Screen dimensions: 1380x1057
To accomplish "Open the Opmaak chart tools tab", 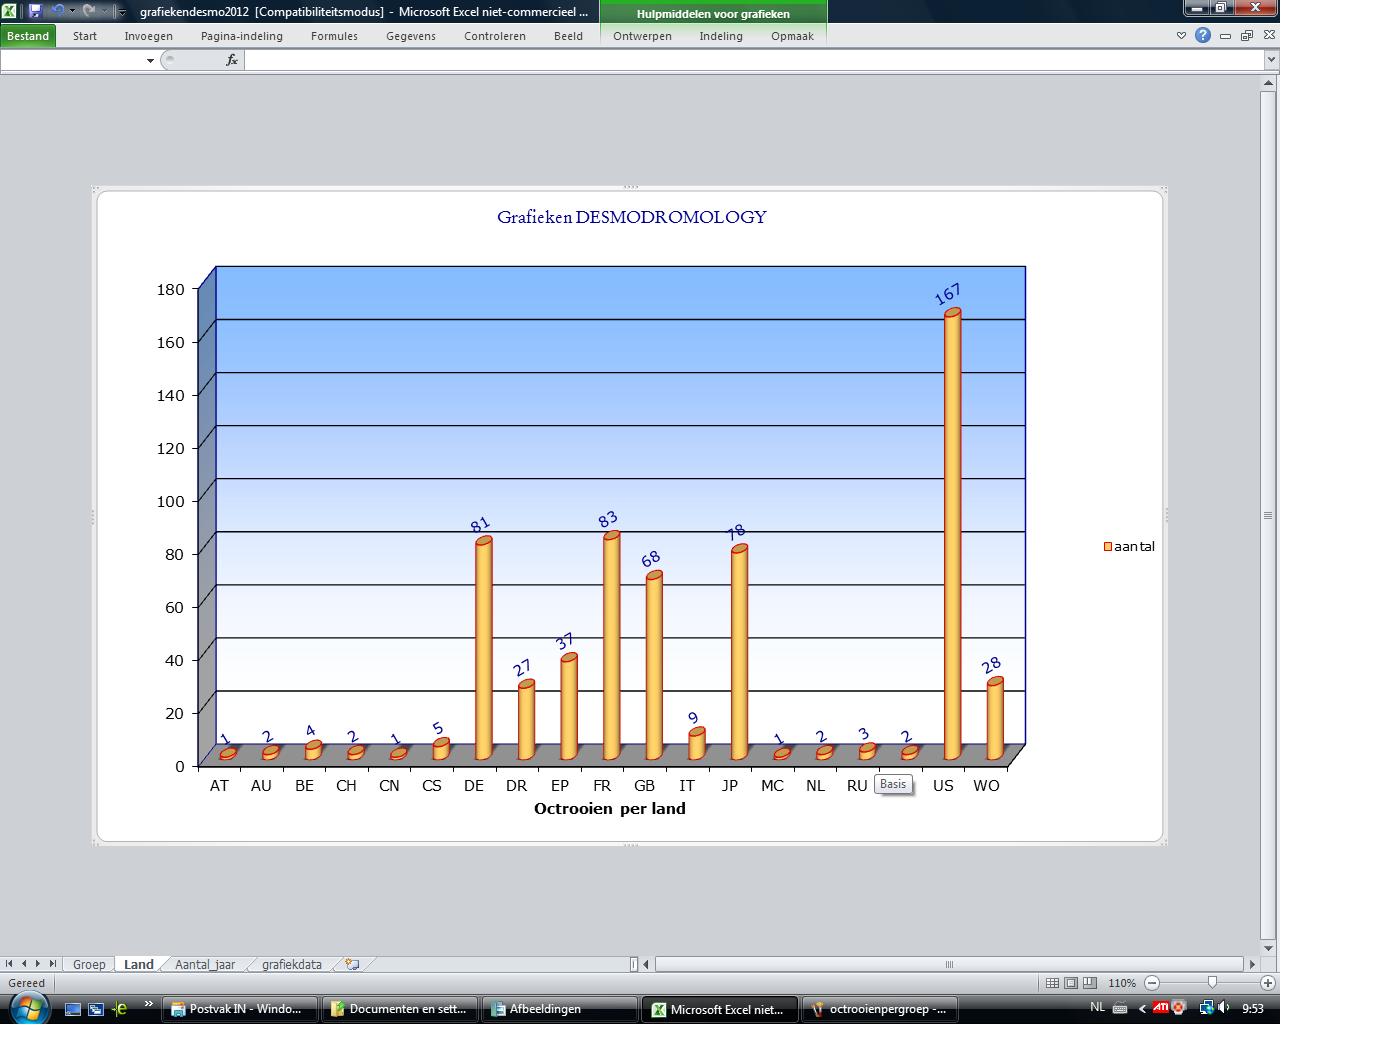I will coord(792,36).
